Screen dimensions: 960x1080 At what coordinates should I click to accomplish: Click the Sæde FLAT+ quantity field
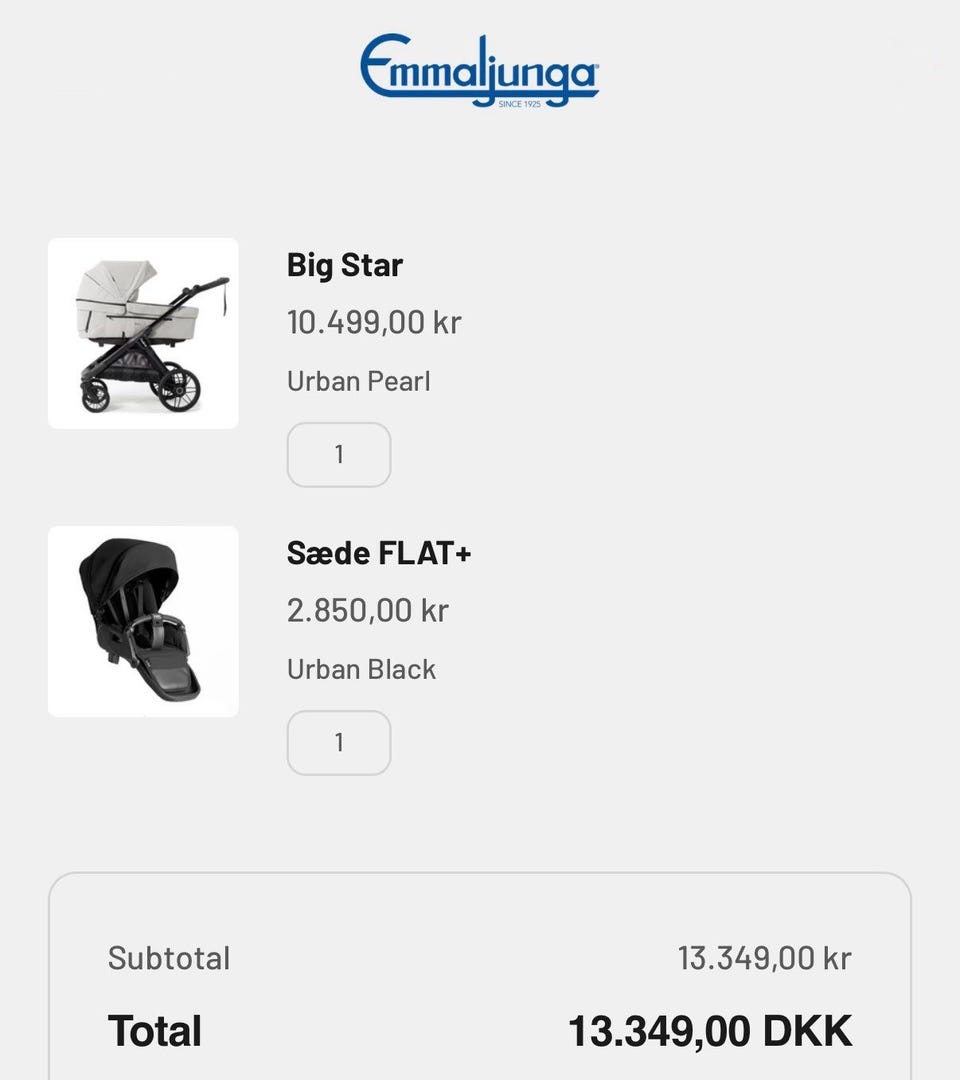click(339, 743)
